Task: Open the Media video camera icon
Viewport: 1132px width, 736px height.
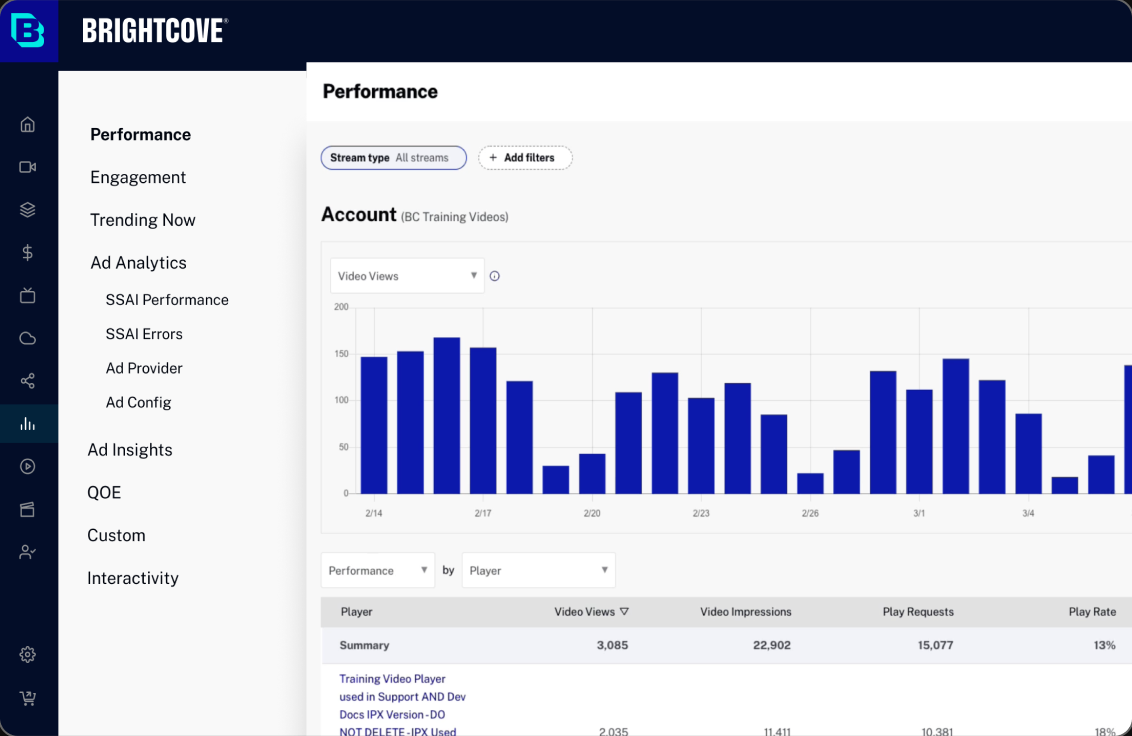Action: [x=27, y=167]
